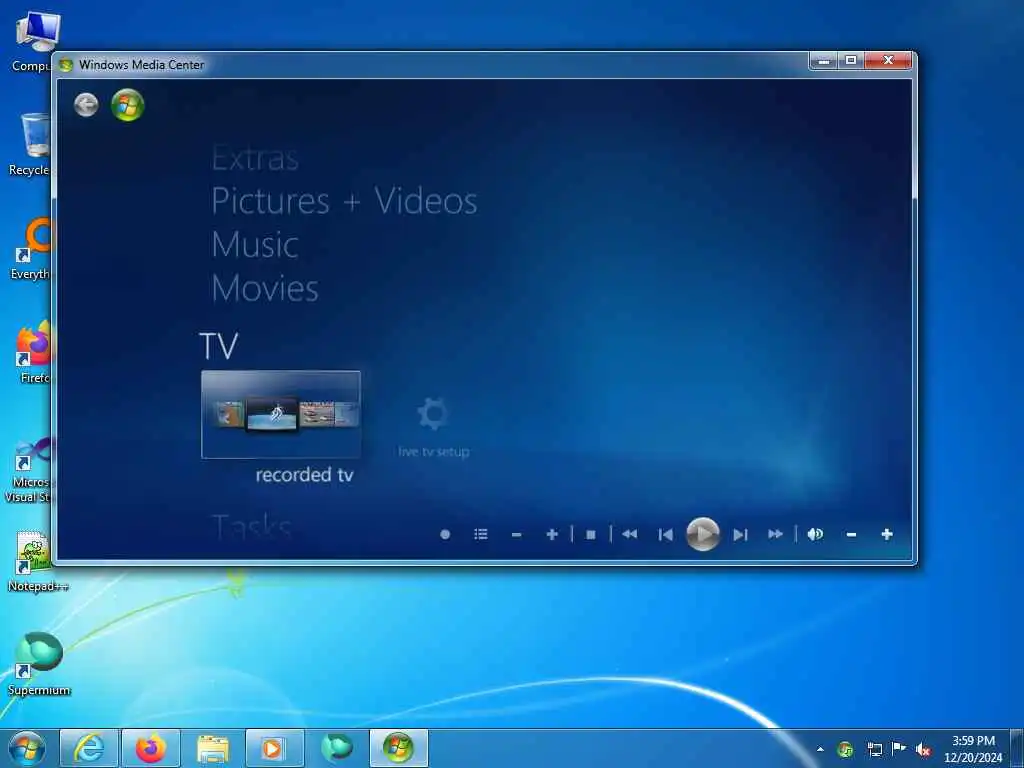The width and height of the screenshot is (1024, 768).
Task: Open network status tray icon
Action: click(x=874, y=749)
